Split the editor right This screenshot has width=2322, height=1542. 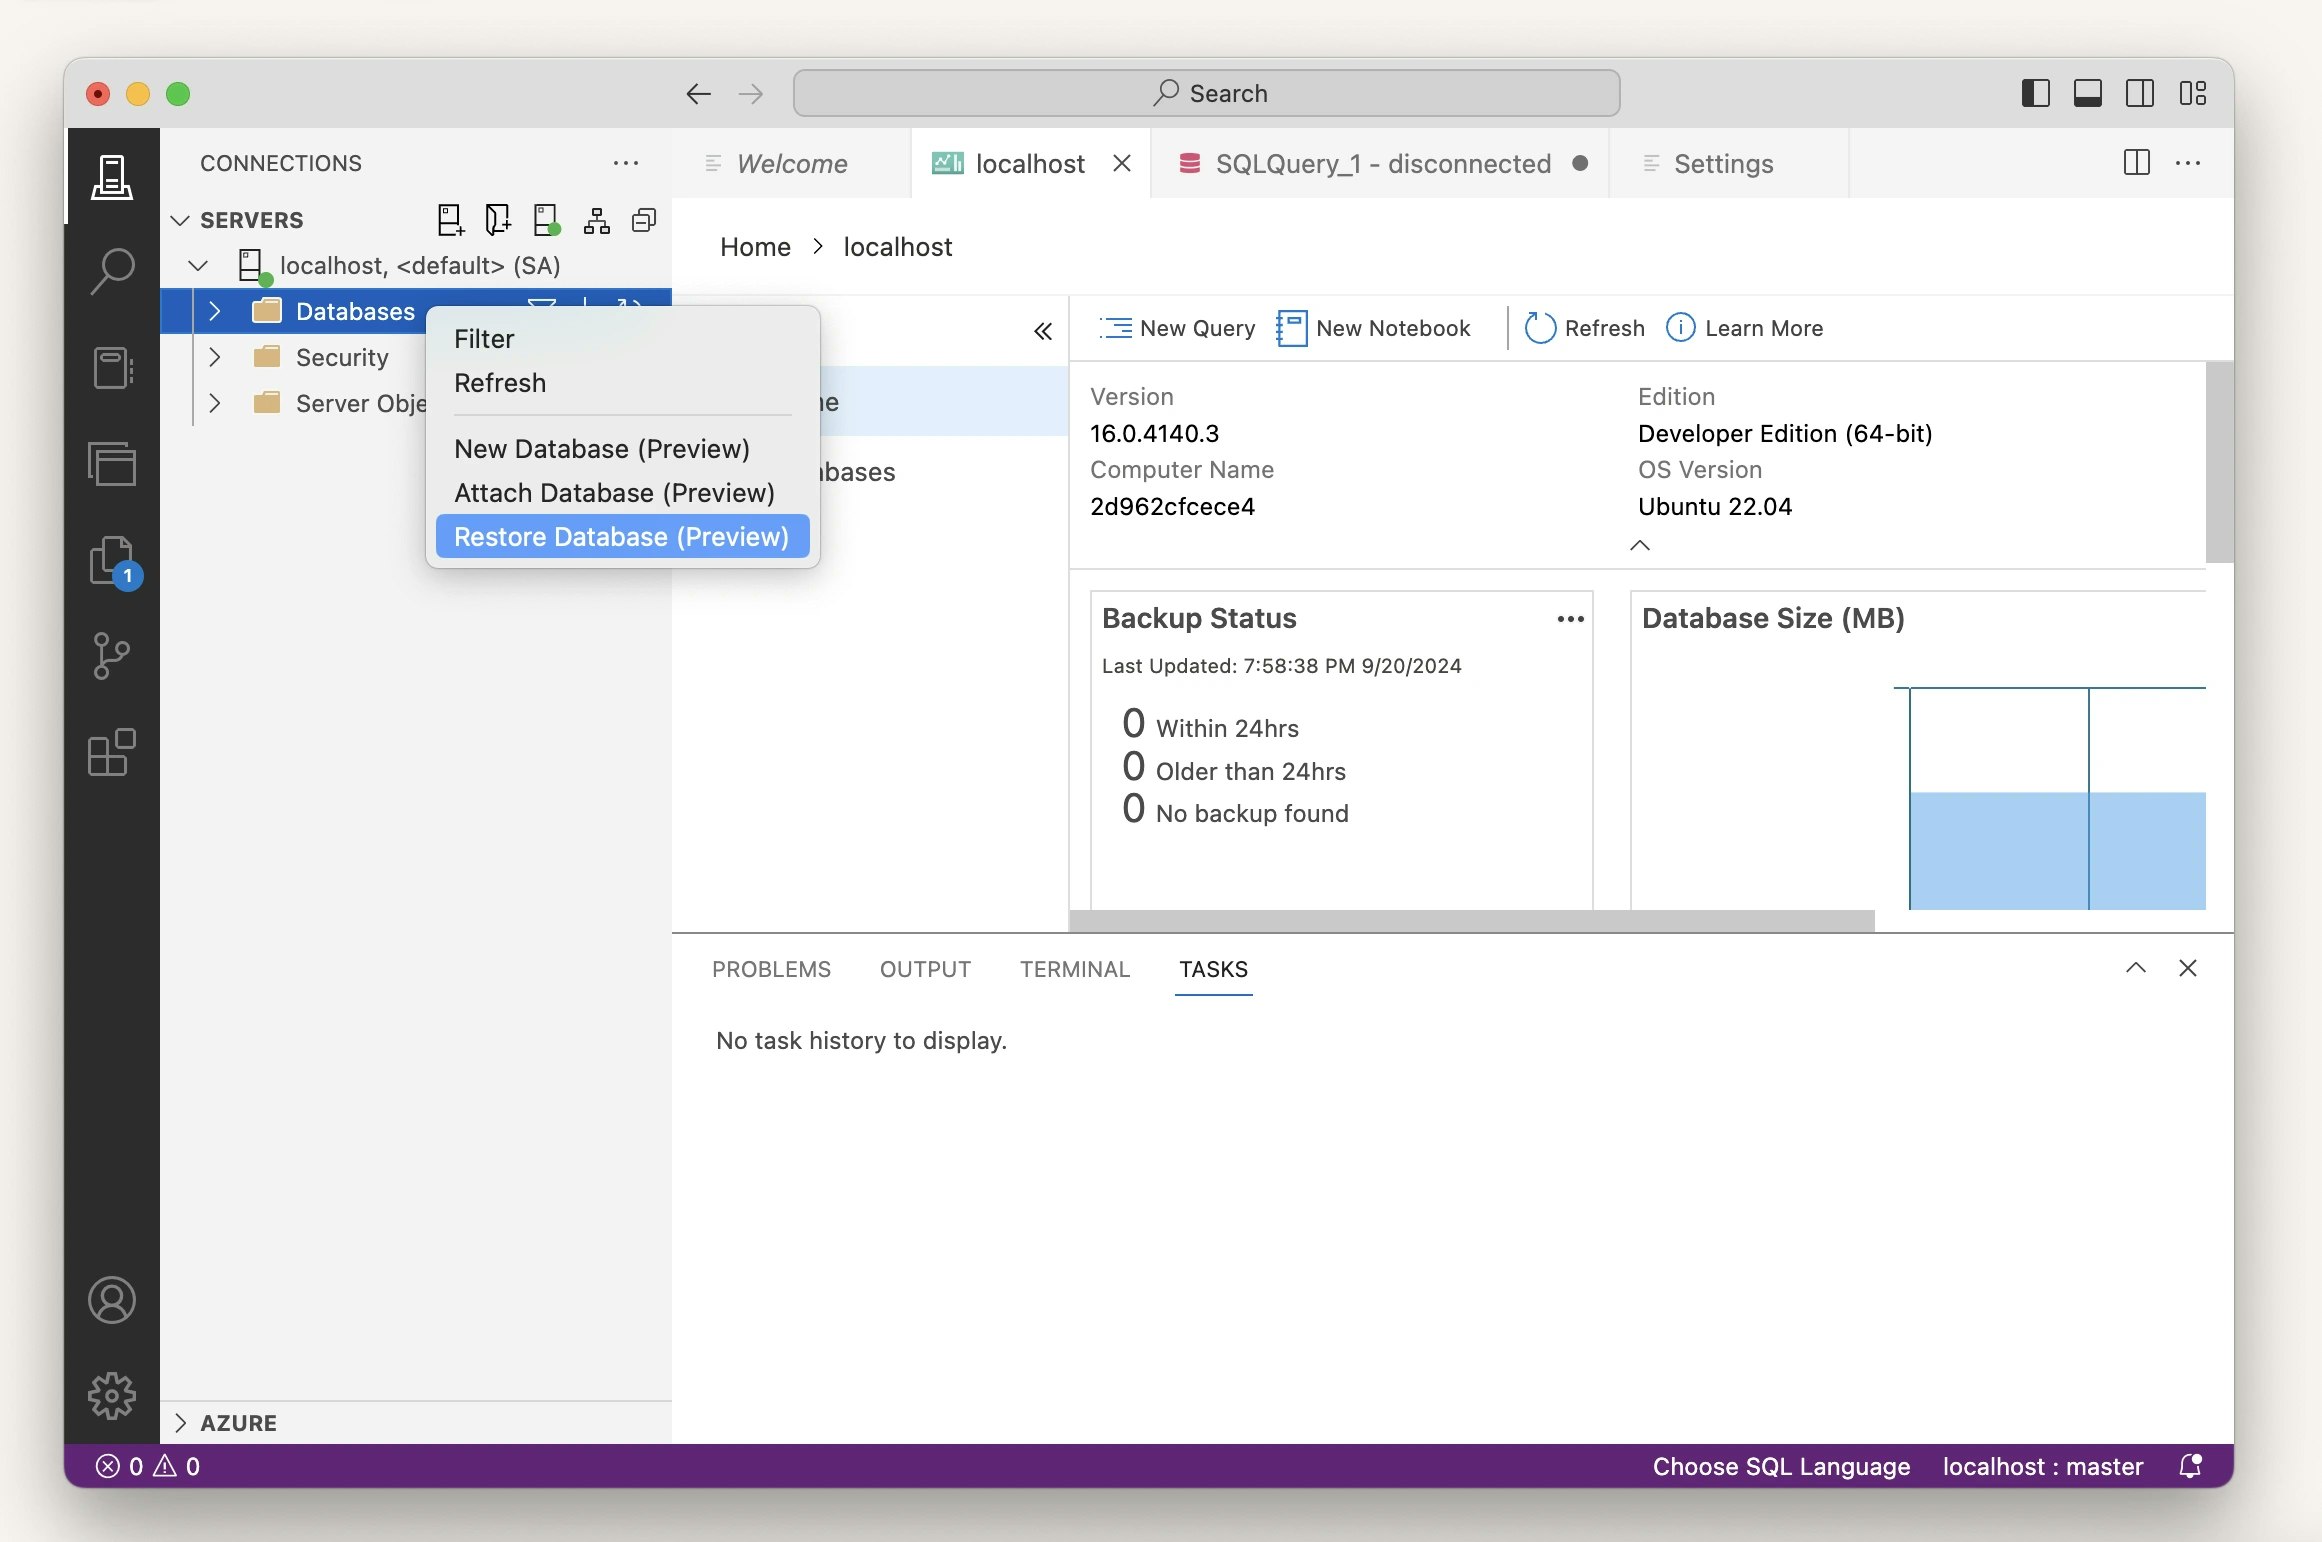click(2136, 162)
